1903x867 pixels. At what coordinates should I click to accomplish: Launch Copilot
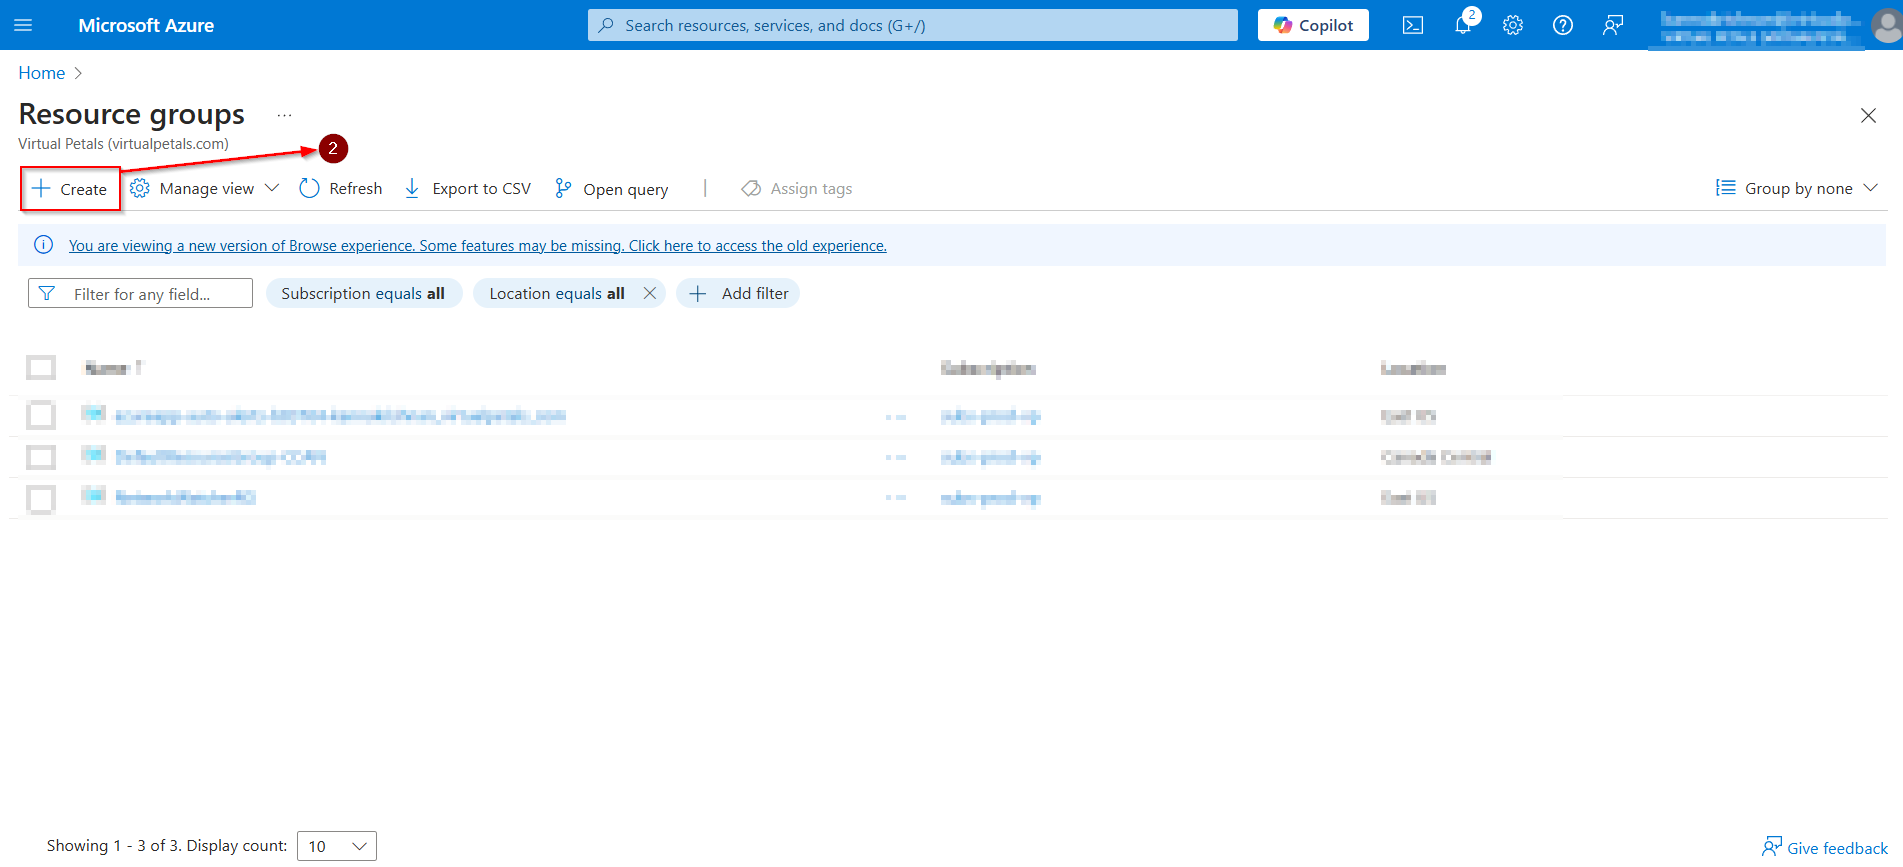tap(1313, 25)
